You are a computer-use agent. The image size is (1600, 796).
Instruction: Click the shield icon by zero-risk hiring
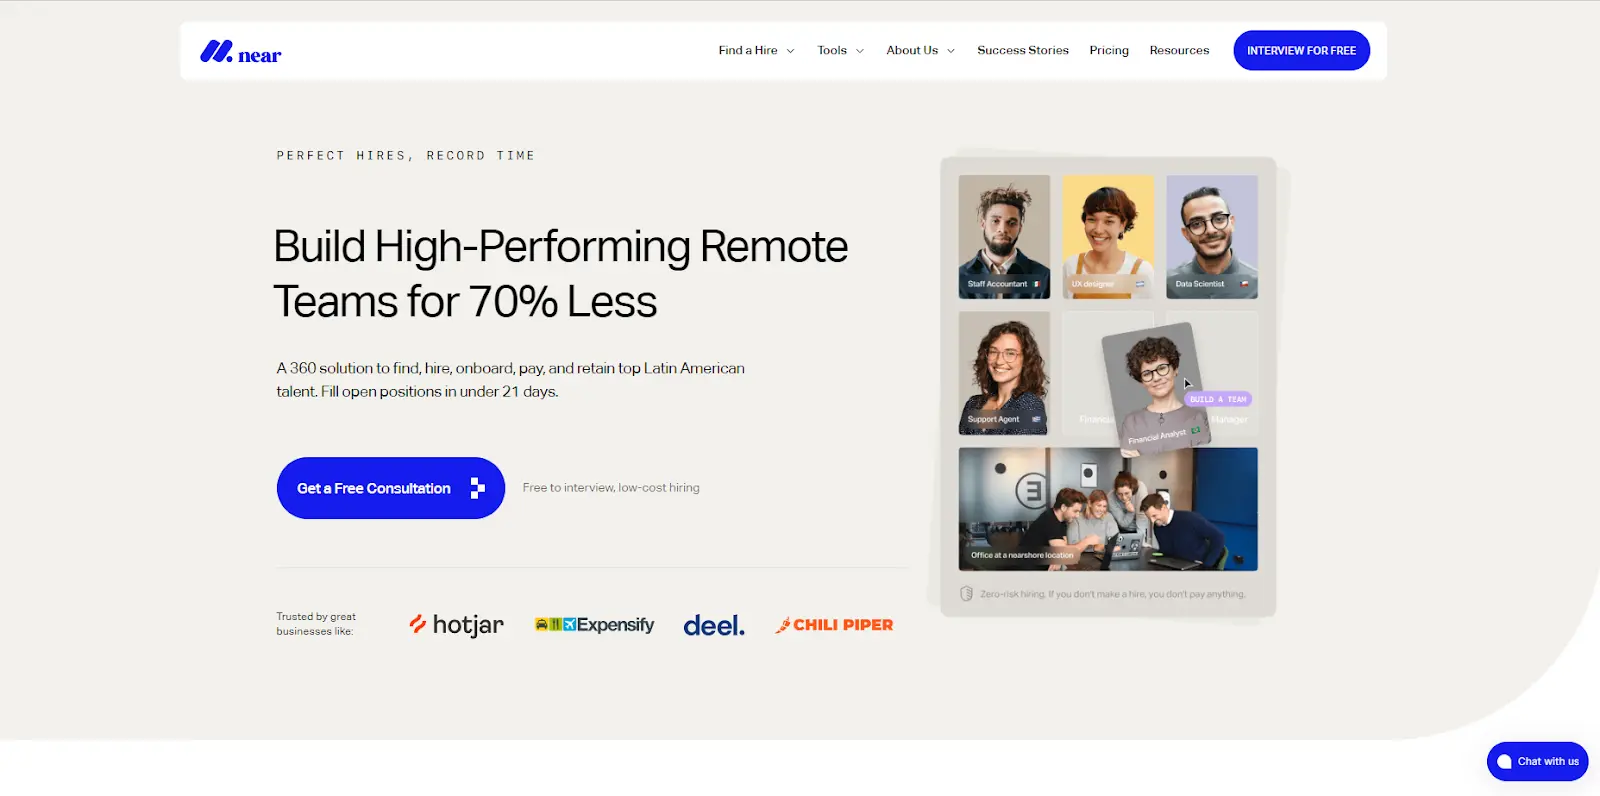(966, 594)
